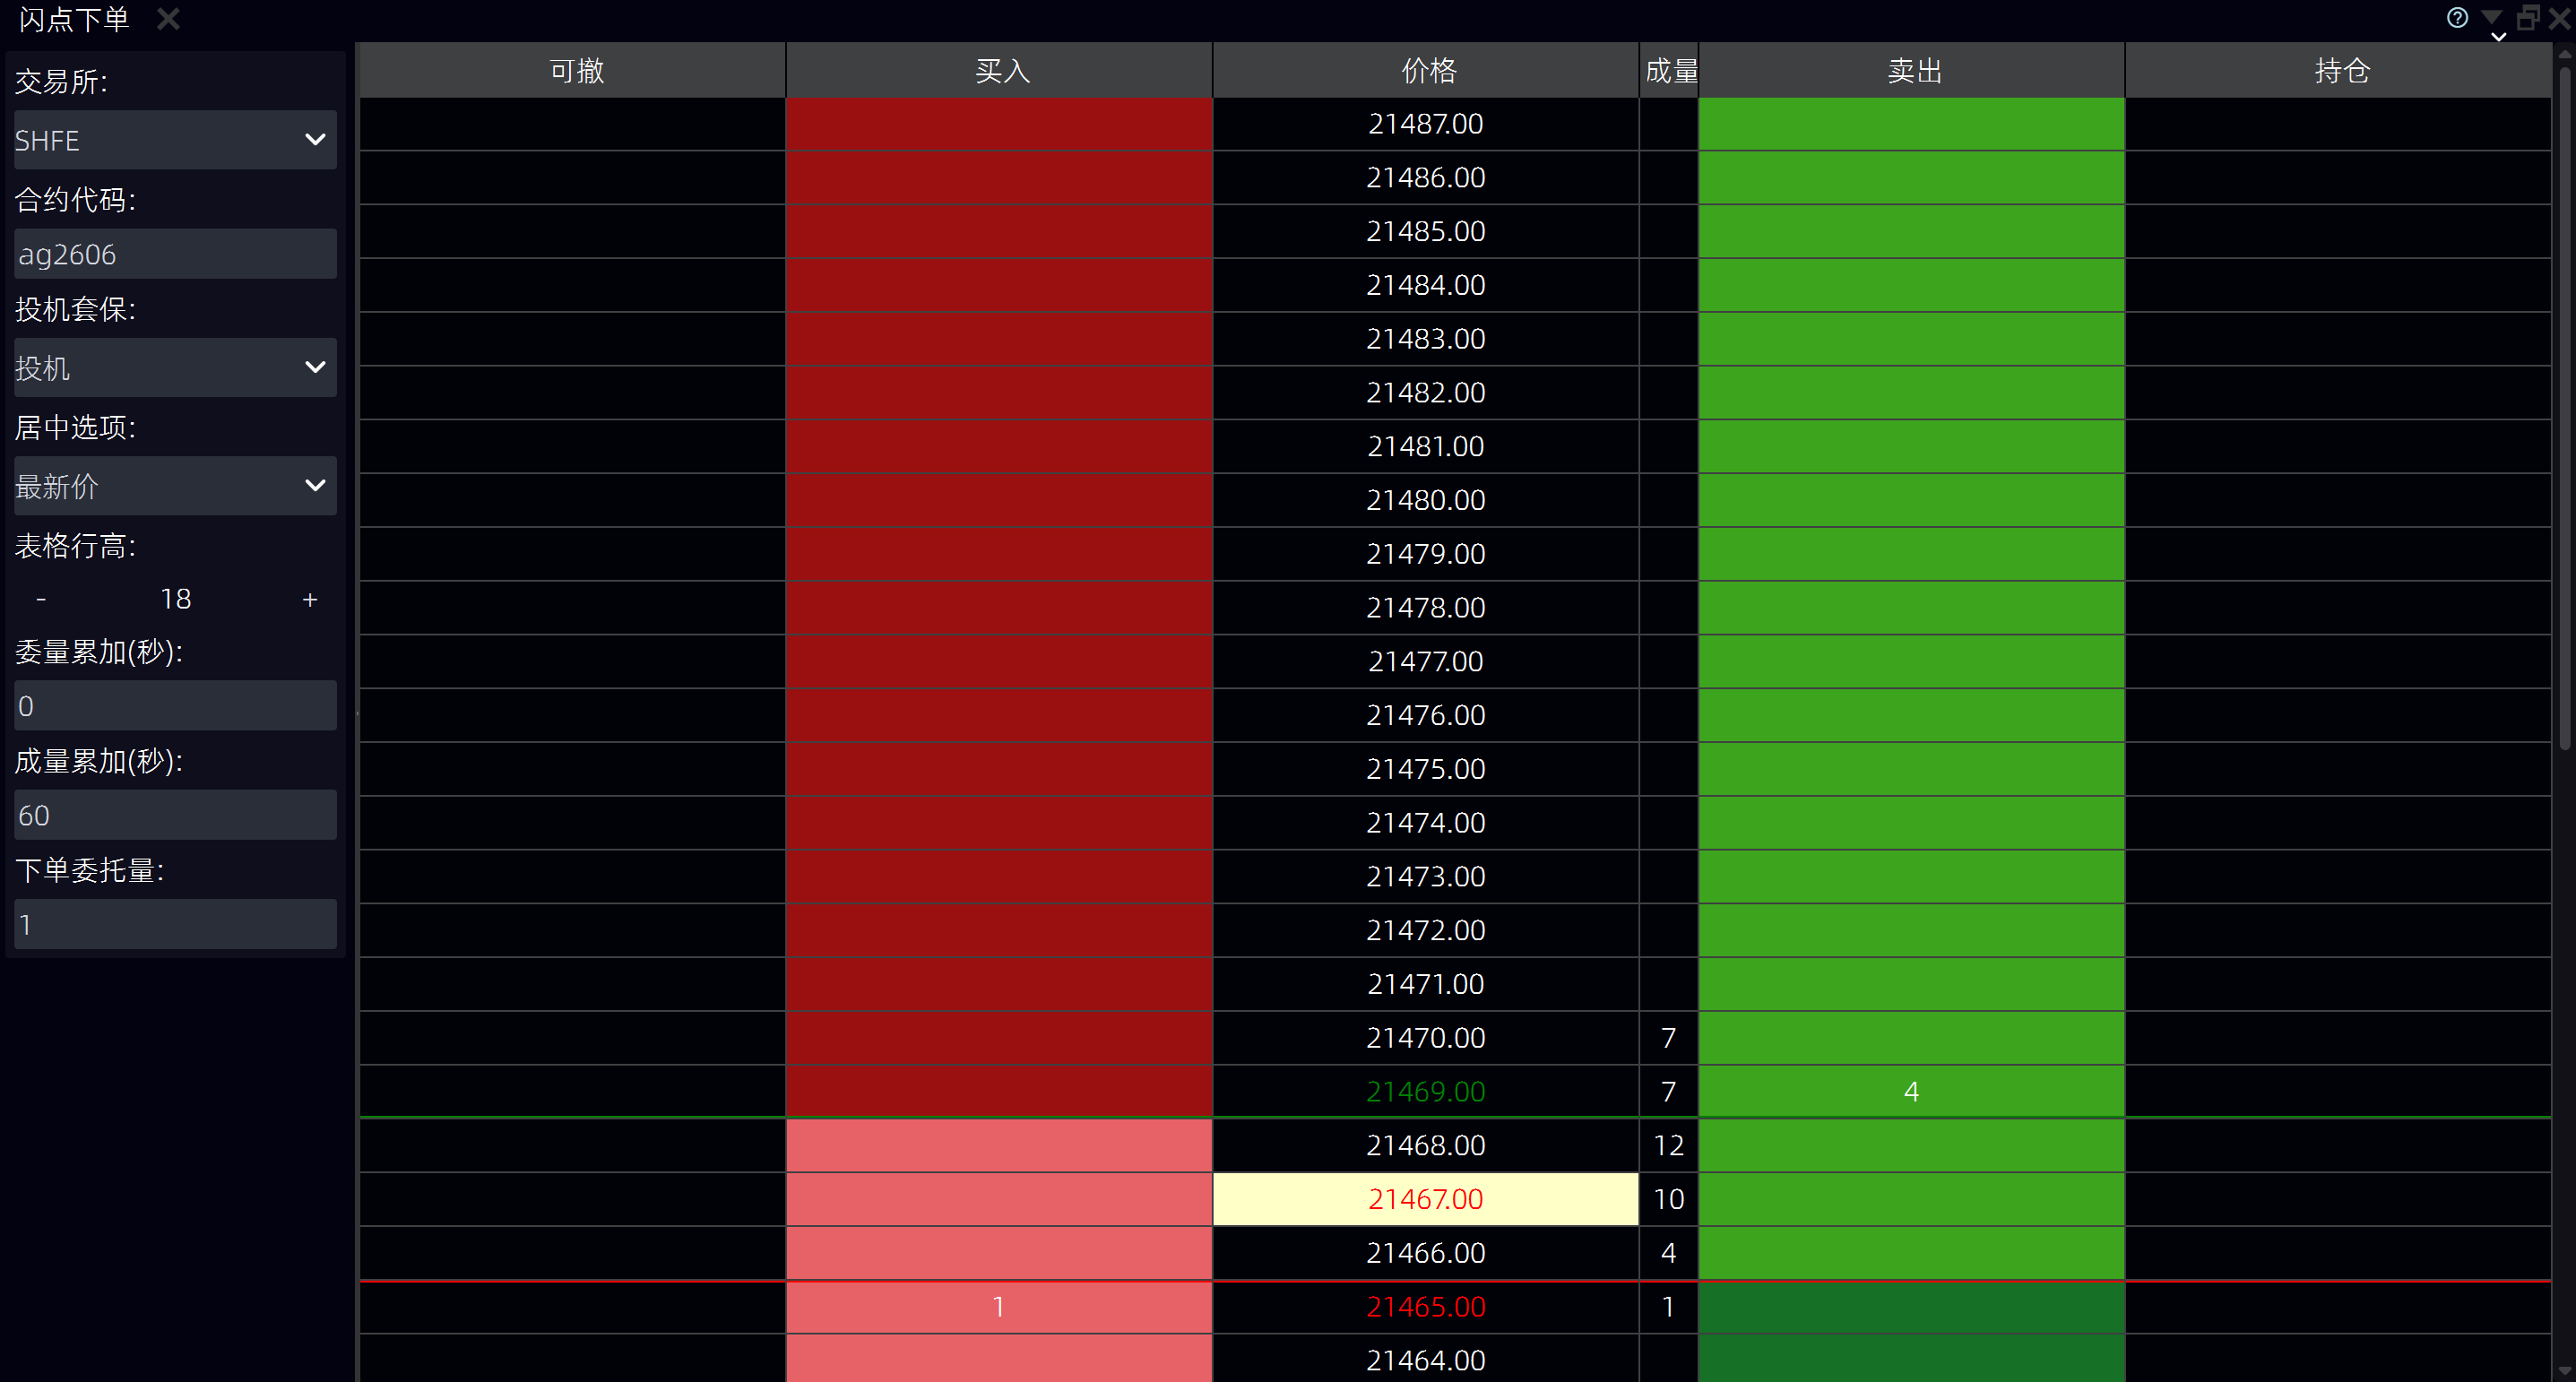Select the 闪点下单 tab title
The width and height of the screenshot is (2576, 1382).
[x=74, y=19]
